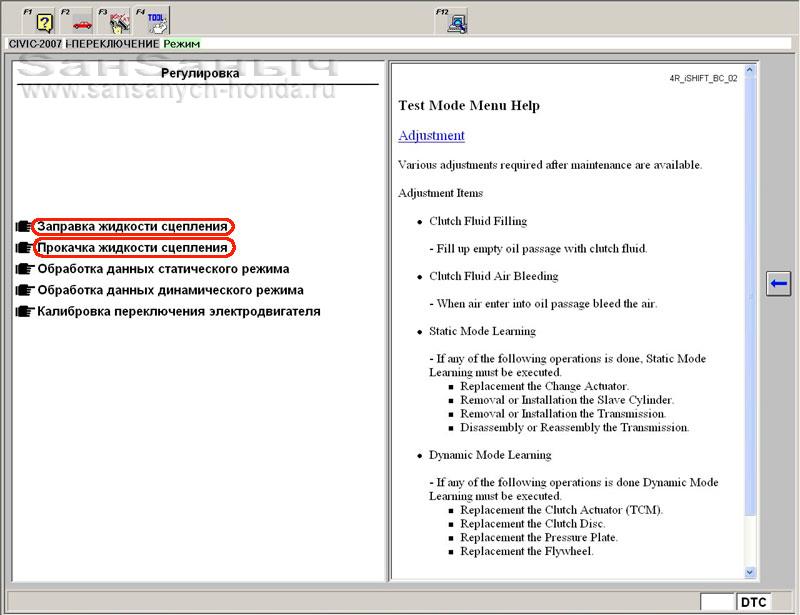Click the i-ПЕРЕКЛЮЧЕНИЕ text in breadcrumb bar
This screenshot has height=615, width=800.
tap(112, 44)
